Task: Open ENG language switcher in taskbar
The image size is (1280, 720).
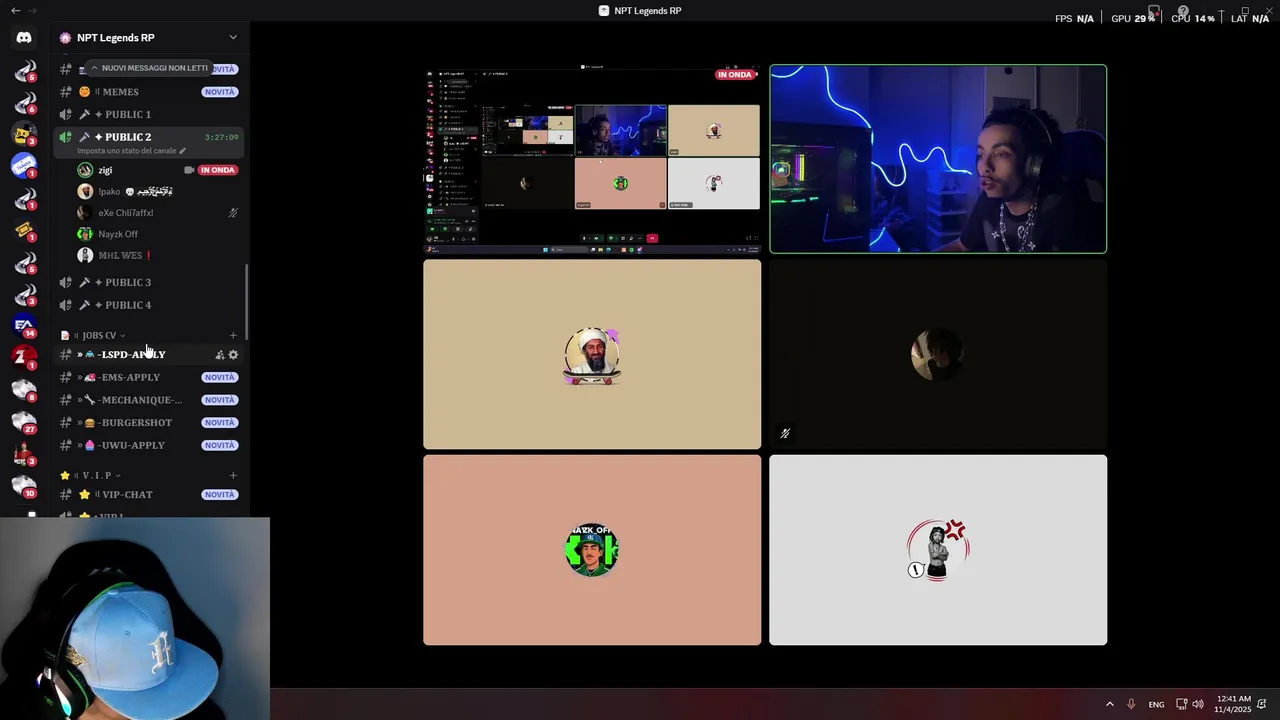Action: tap(1156, 704)
